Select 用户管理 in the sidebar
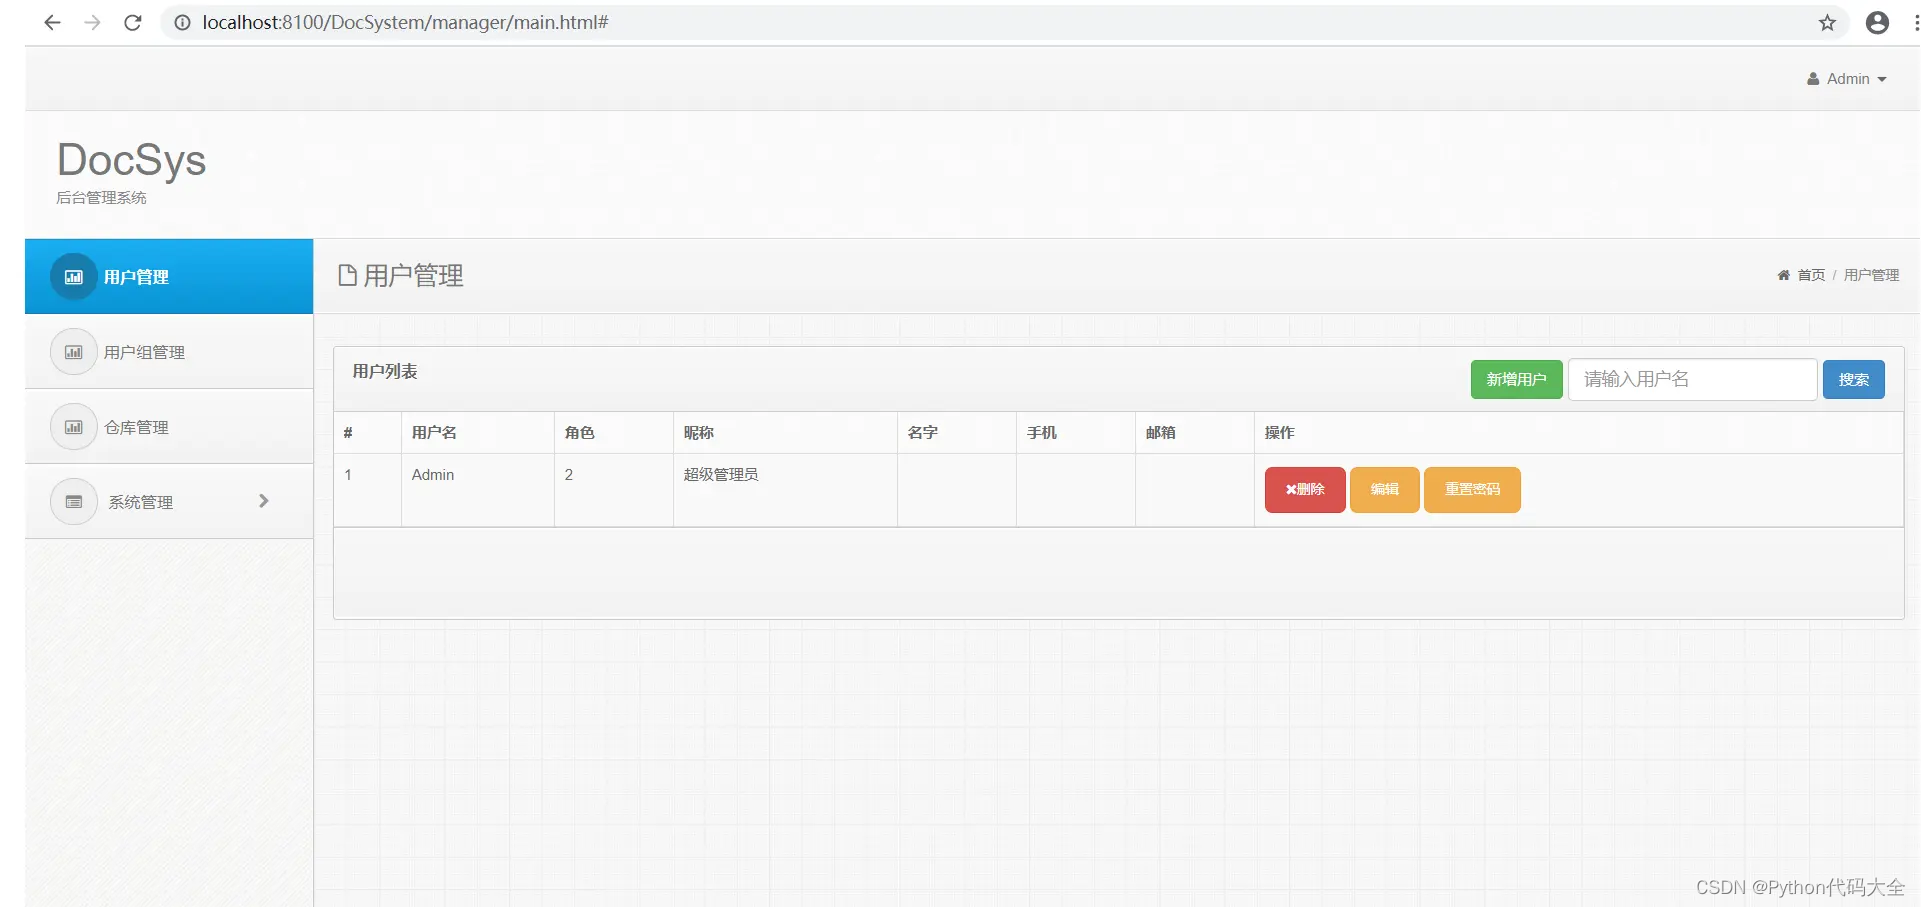This screenshot has width=1921, height=907. [x=169, y=277]
